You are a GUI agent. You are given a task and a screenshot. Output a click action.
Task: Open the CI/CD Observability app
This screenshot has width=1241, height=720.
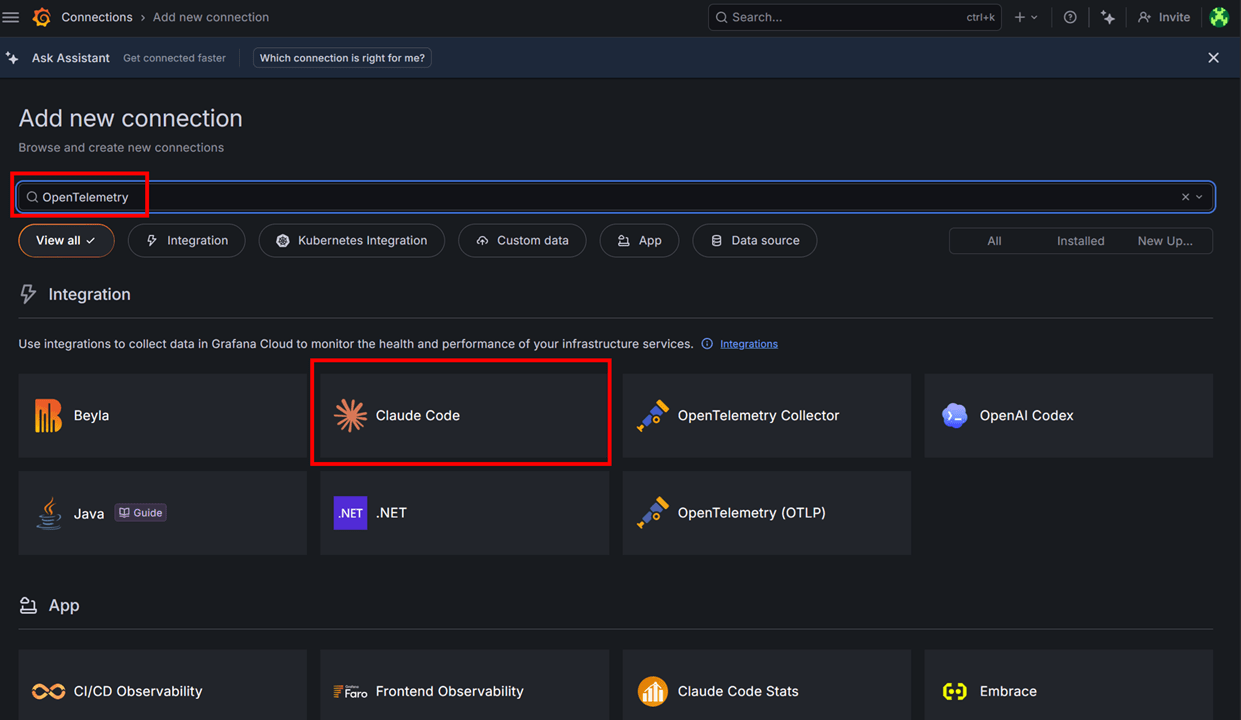pos(163,686)
